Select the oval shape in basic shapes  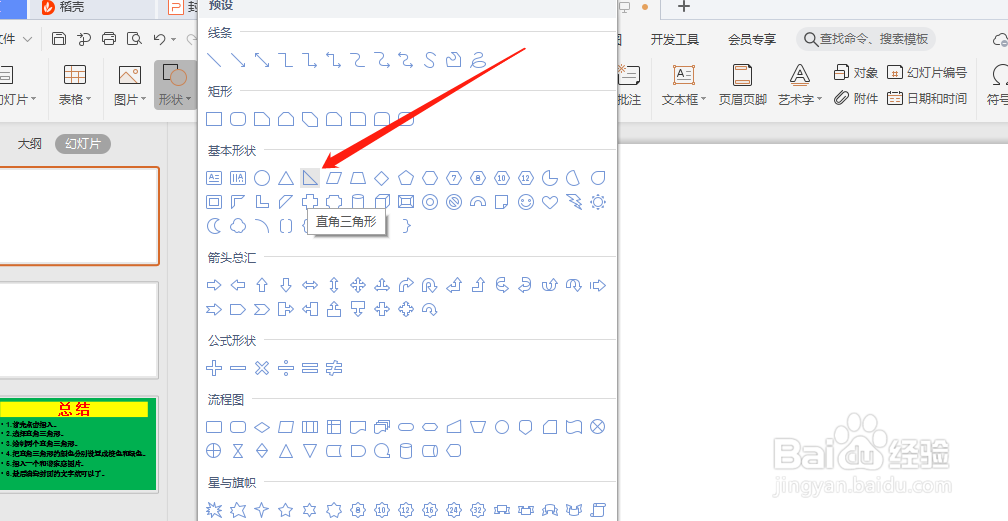pos(262,178)
